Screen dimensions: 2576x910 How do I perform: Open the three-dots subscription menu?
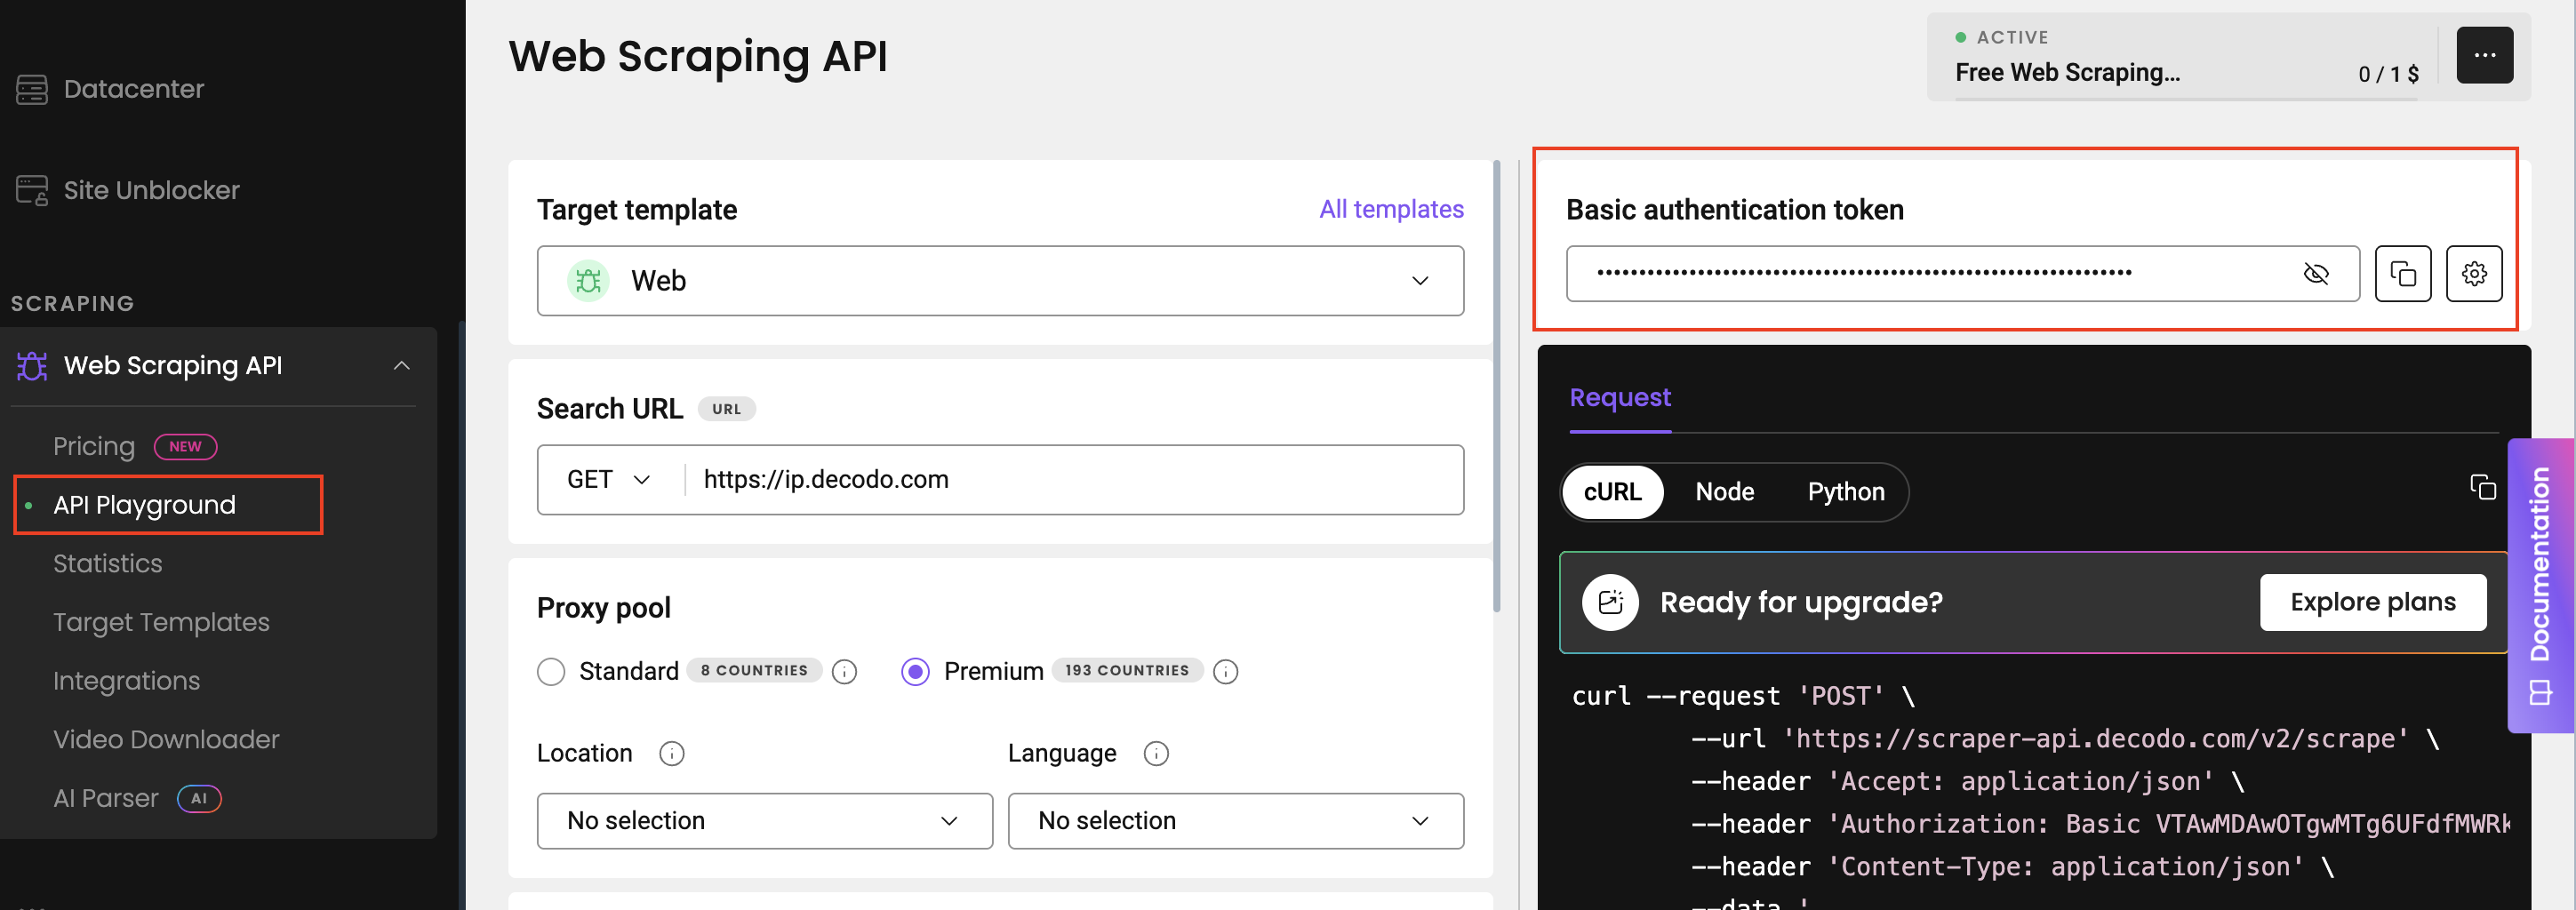click(x=2485, y=56)
